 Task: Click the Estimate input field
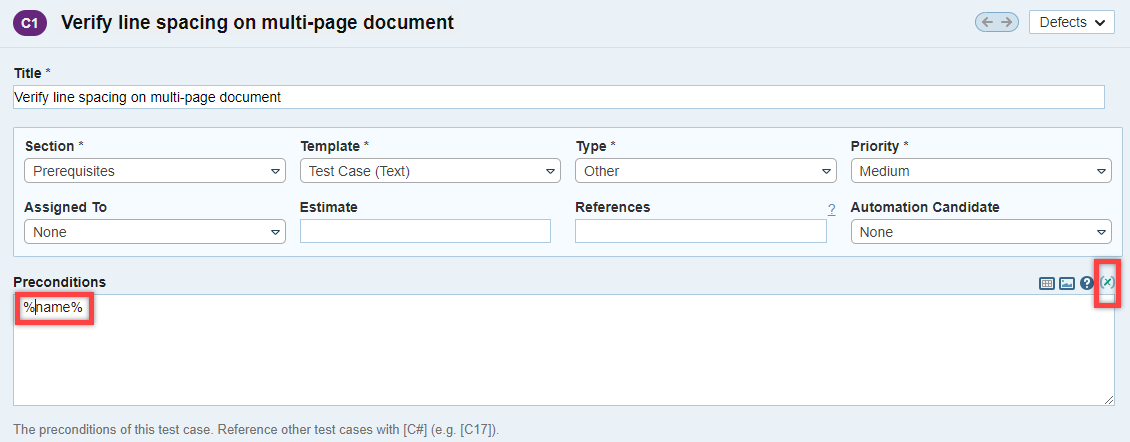(x=425, y=232)
